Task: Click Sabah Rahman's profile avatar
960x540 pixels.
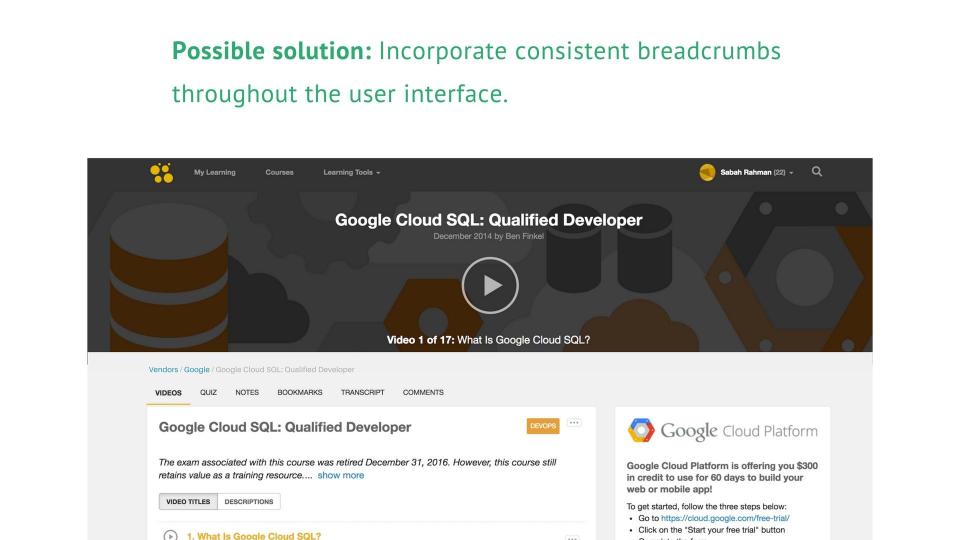Action: coord(707,173)
